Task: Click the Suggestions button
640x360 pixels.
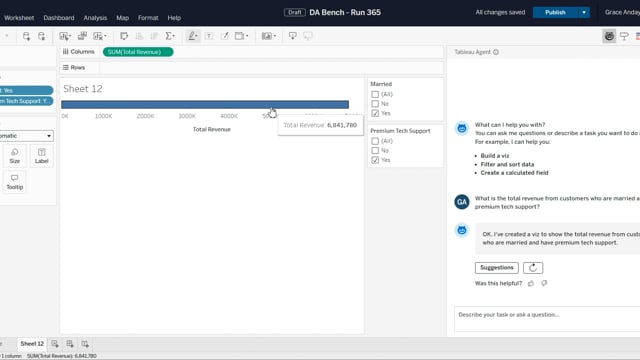Action: pos(497,268)
